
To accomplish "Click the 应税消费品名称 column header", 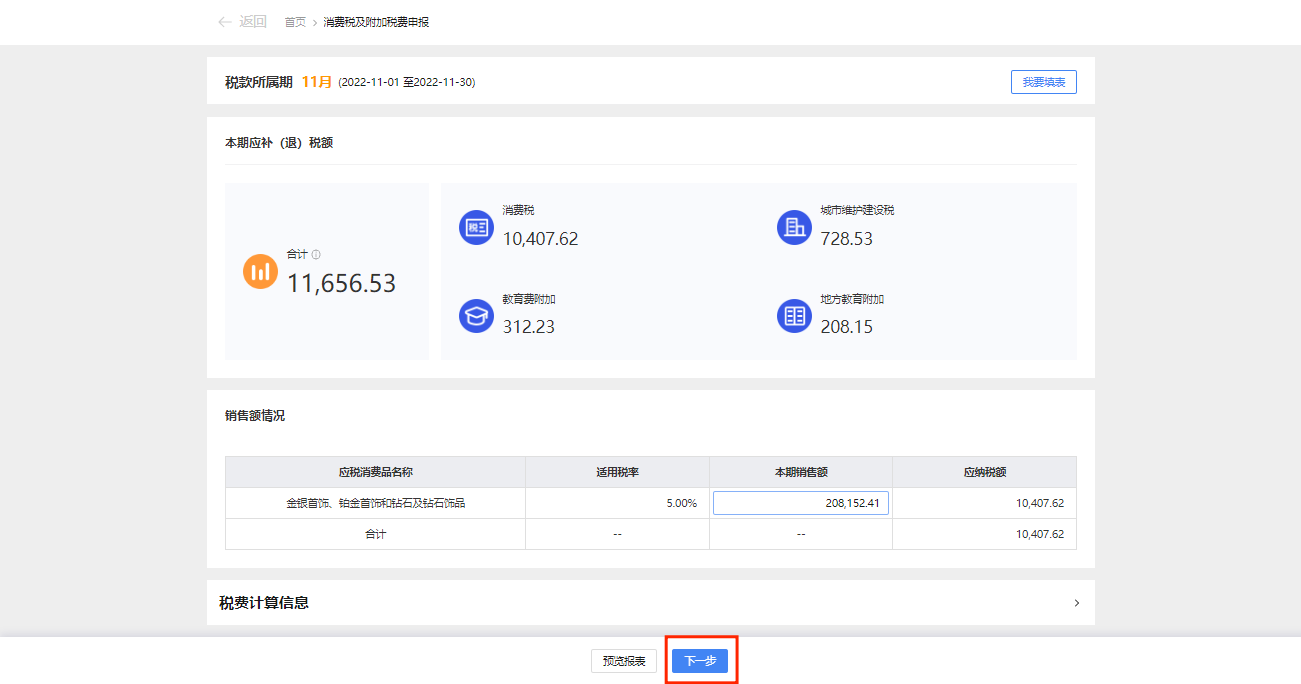I will coord(375,472).
